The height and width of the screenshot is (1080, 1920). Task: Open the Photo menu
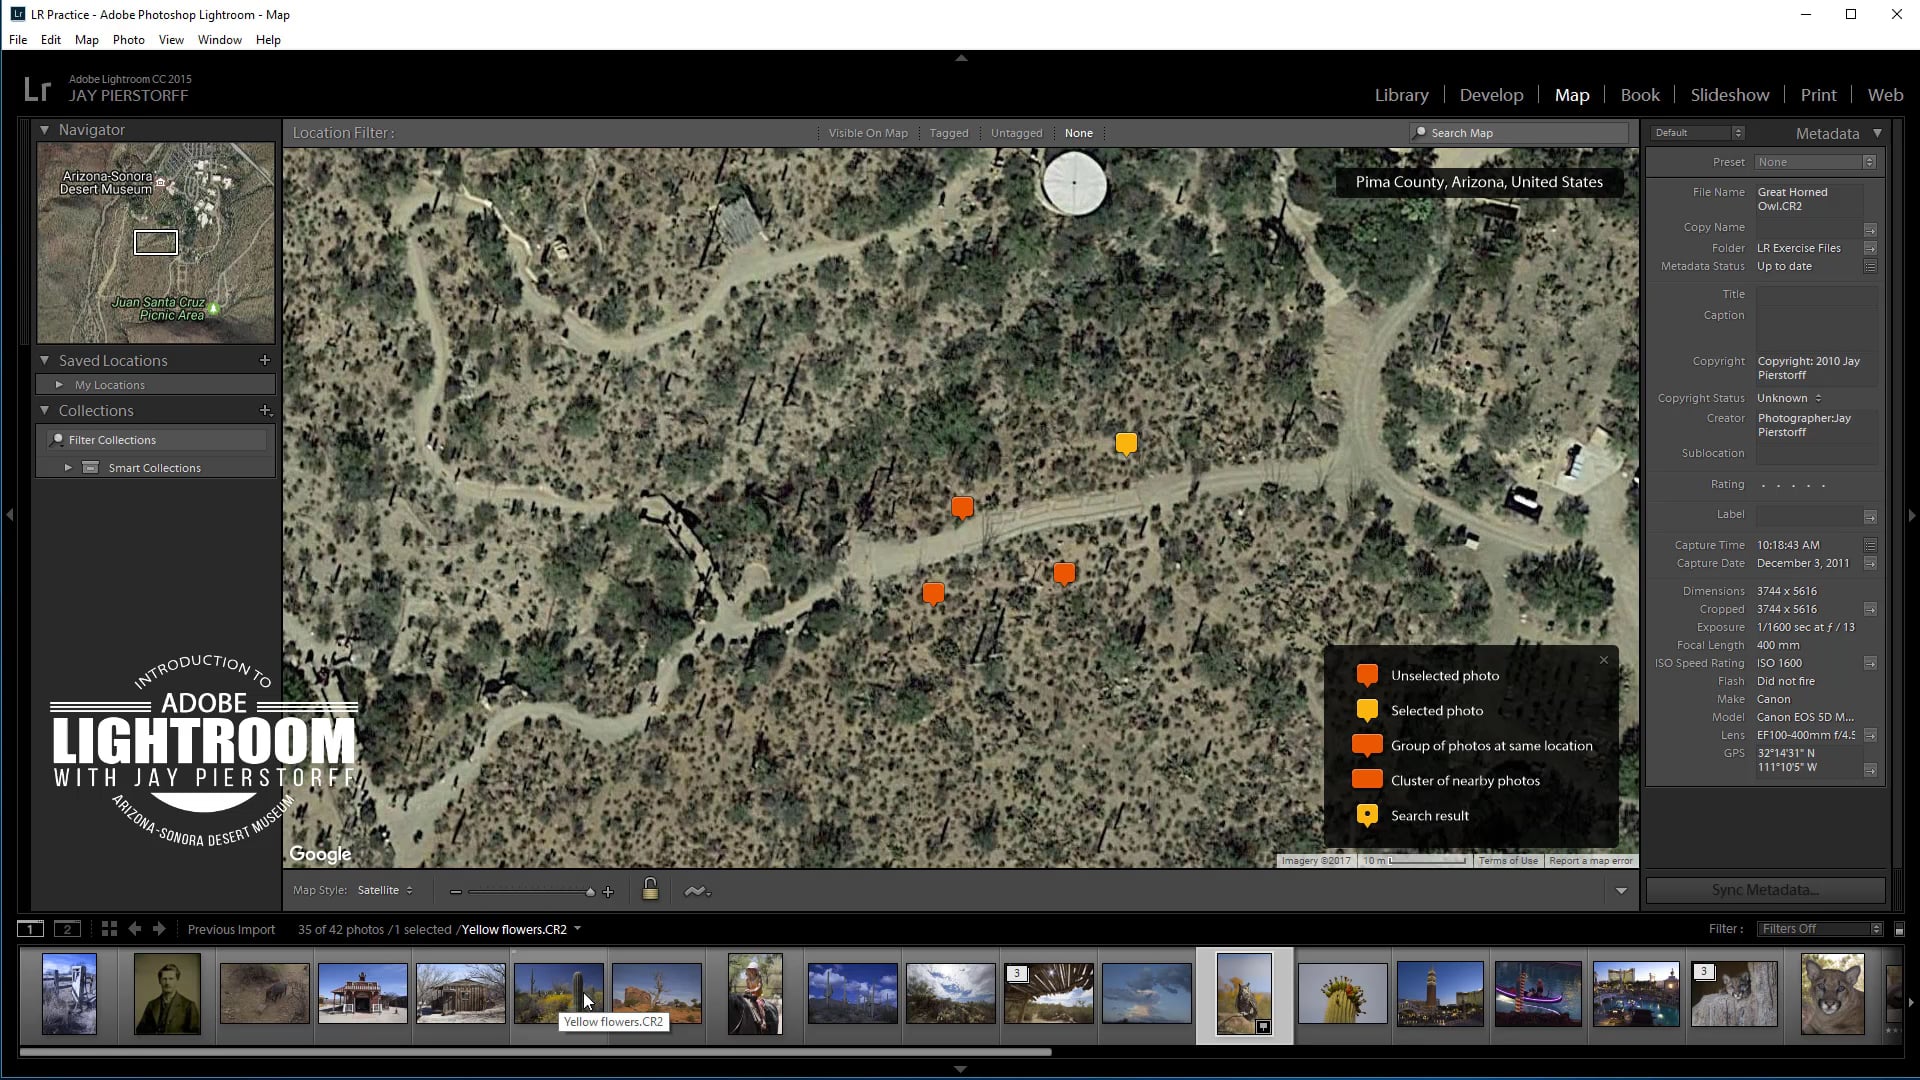[128, 40]
